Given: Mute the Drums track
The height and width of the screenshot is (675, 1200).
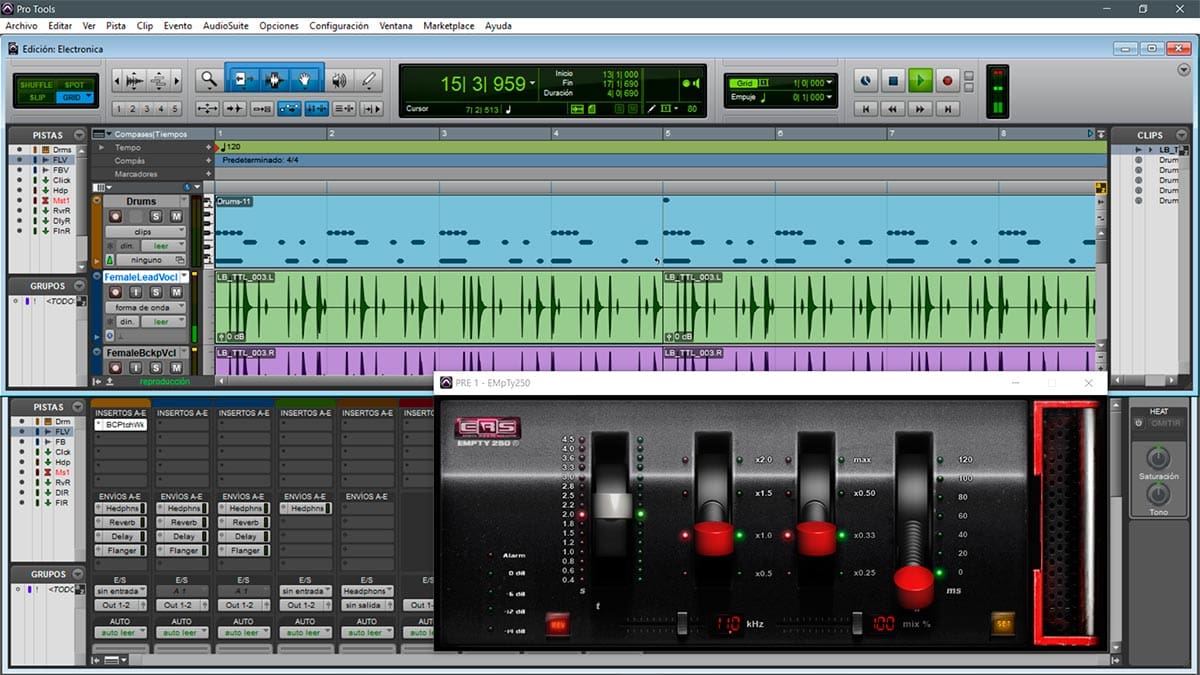Looking at the screenshot, I should (176, 216).
